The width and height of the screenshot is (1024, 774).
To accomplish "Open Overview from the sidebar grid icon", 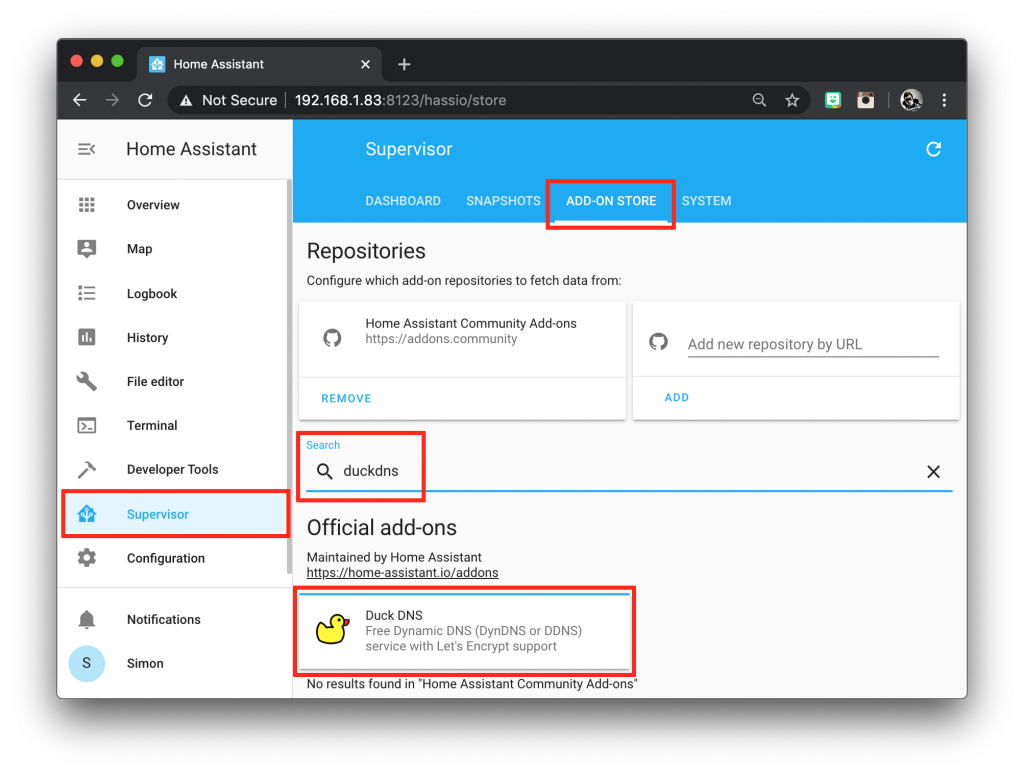I will (x=86, y=205).
